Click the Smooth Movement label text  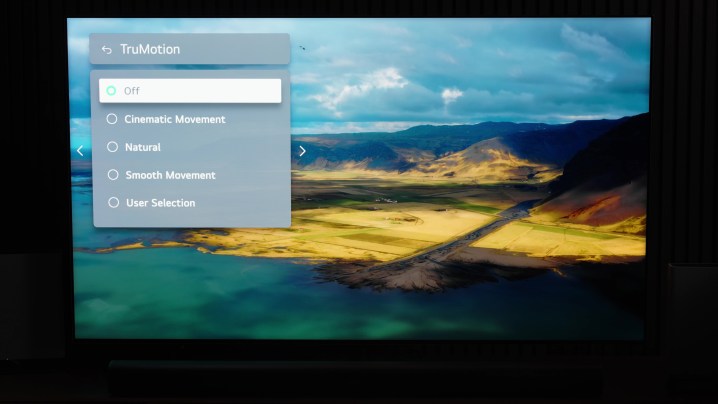(170, 175)
